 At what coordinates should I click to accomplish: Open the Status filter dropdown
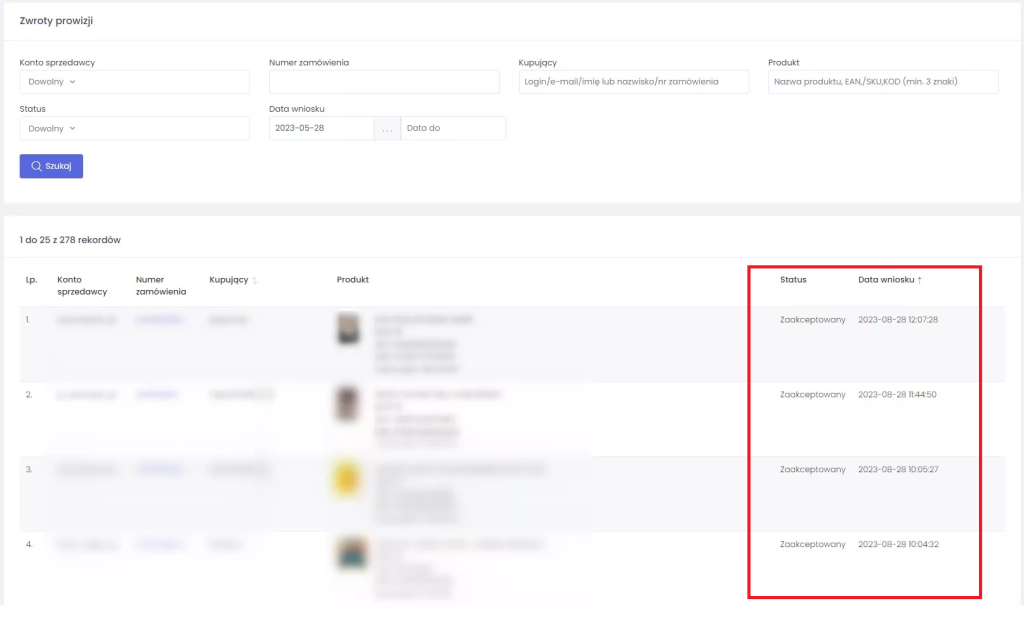click(134, 128)
